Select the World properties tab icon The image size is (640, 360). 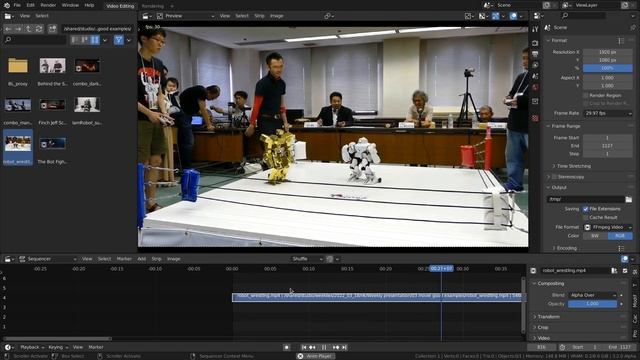[535, 87]
